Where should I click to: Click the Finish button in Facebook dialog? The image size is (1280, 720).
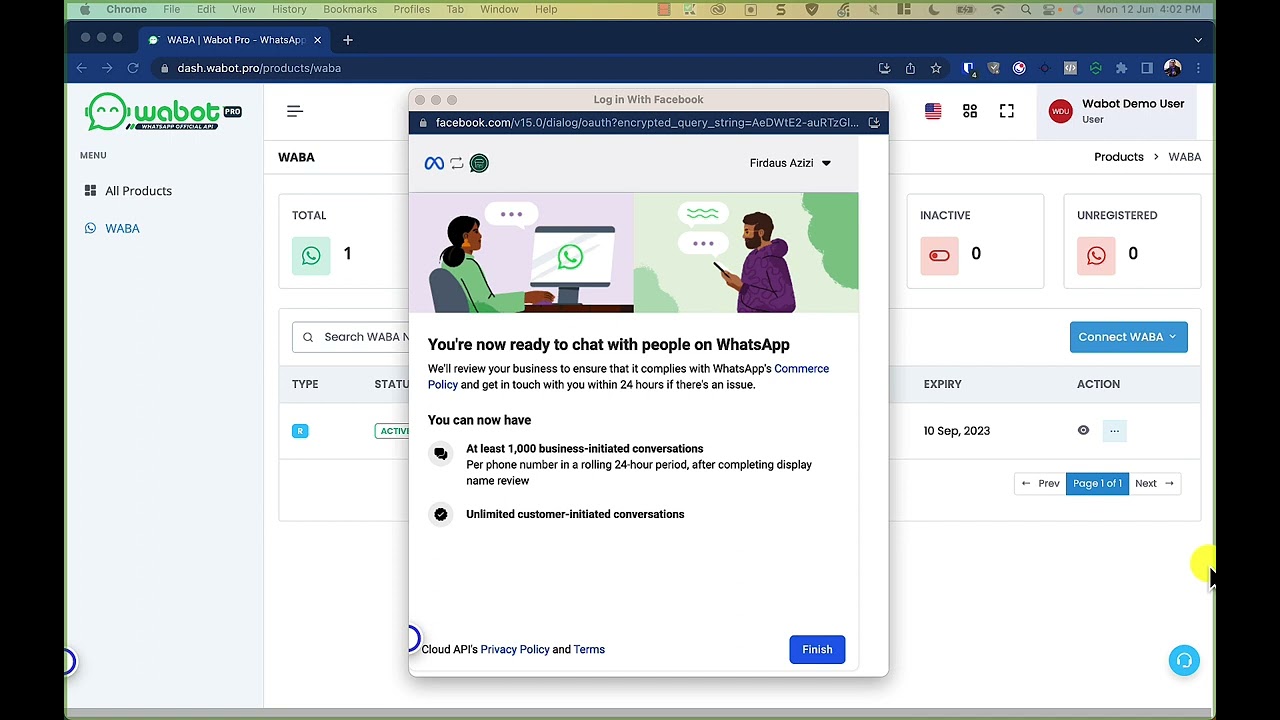click(817, 649)
